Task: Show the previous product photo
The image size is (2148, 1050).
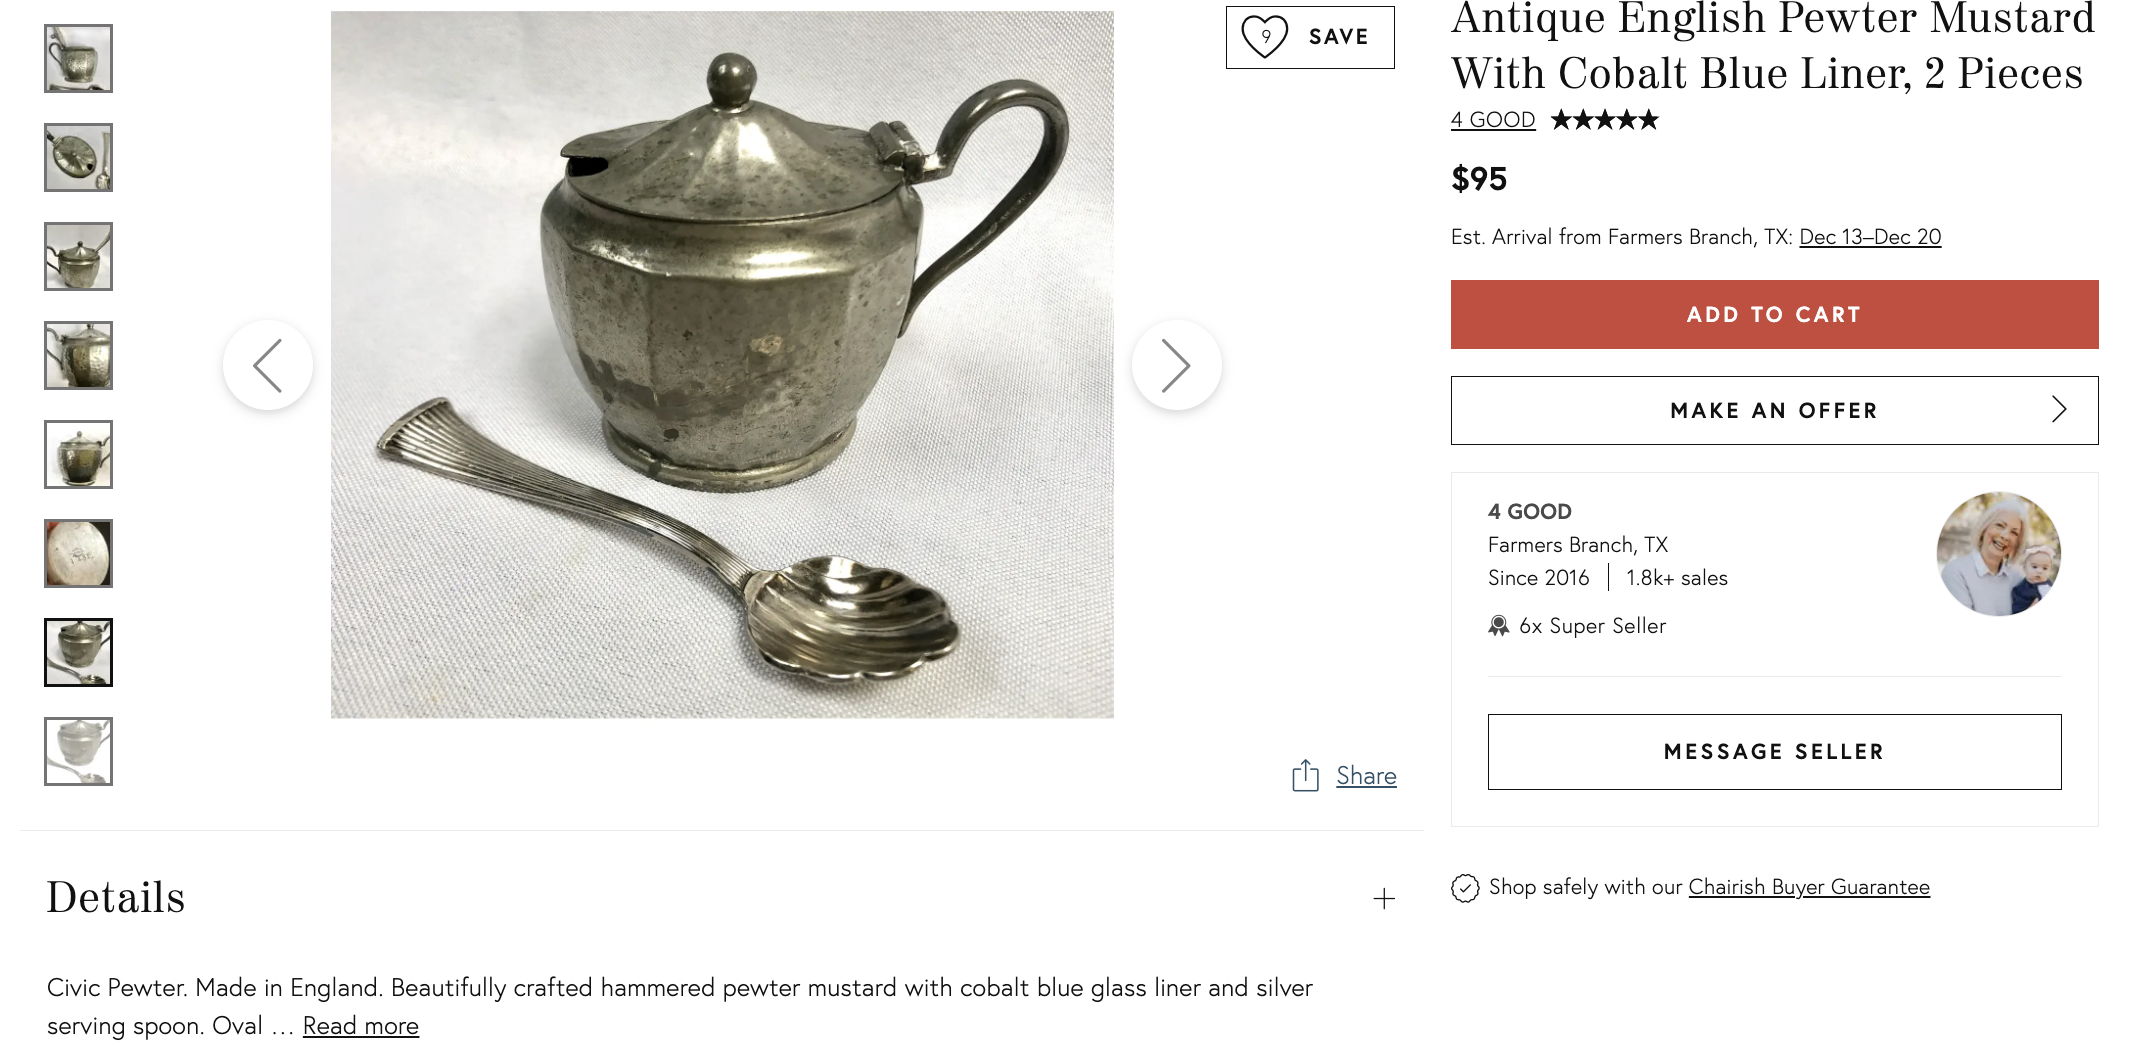Action: point(268,365)
